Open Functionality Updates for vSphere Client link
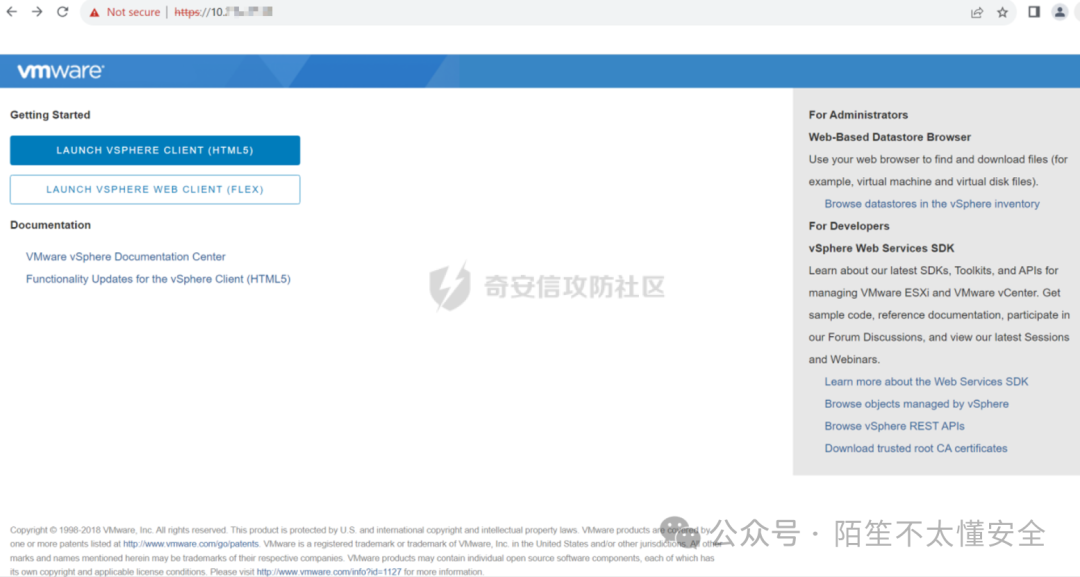 [x=158, y=279]
